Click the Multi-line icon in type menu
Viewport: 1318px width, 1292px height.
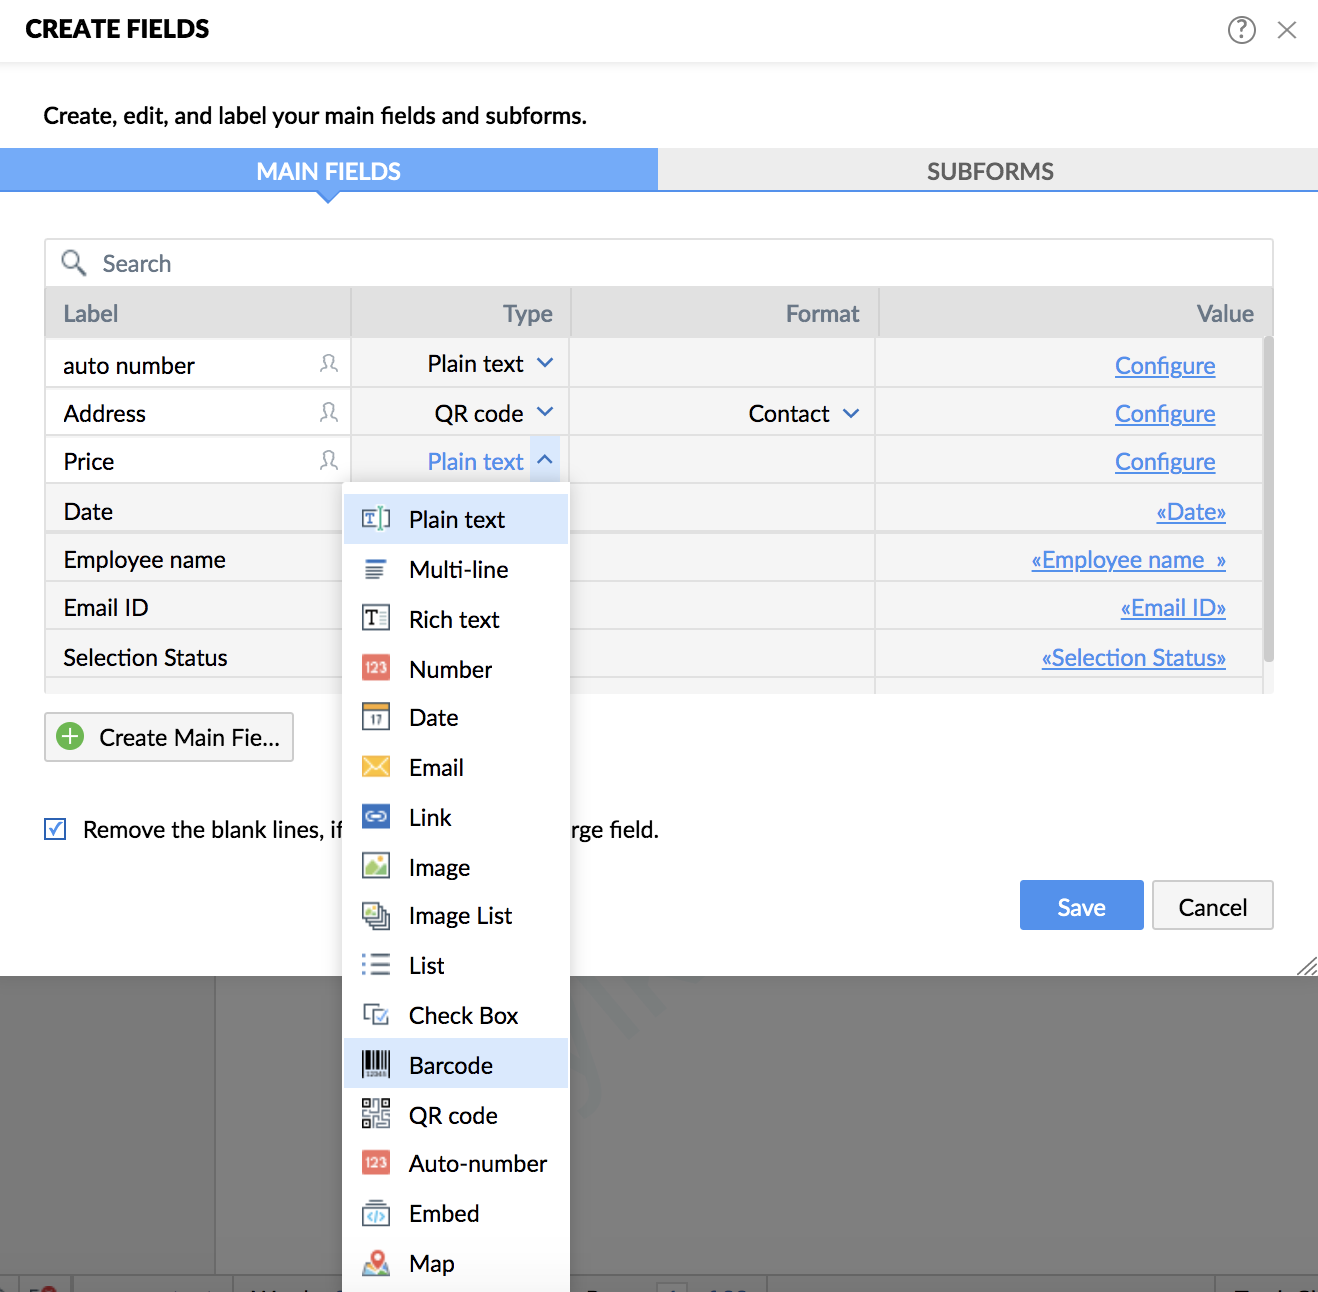[x=376, y=569]
